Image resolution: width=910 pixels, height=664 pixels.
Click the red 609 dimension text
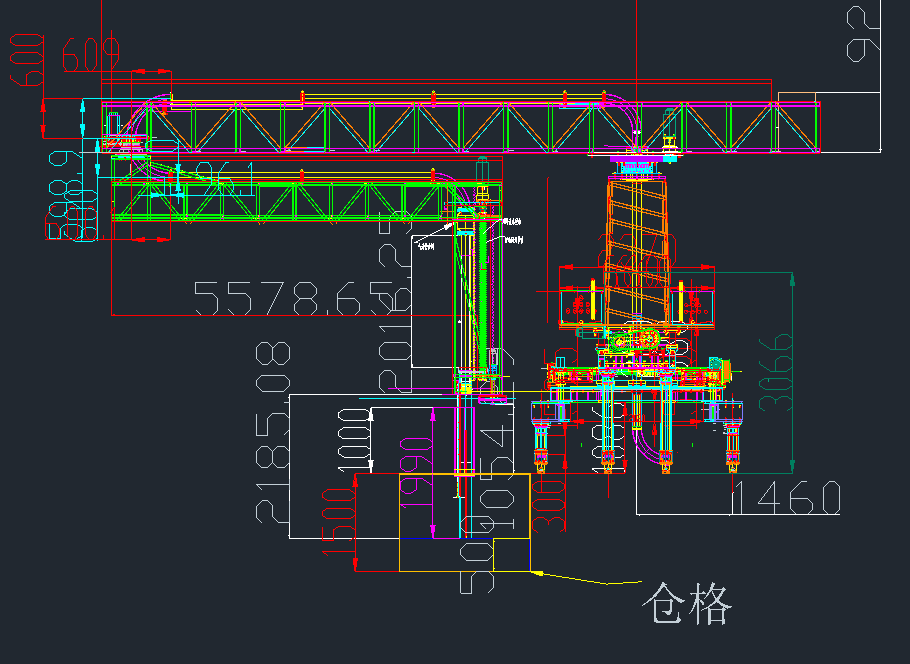click(91, 54)
